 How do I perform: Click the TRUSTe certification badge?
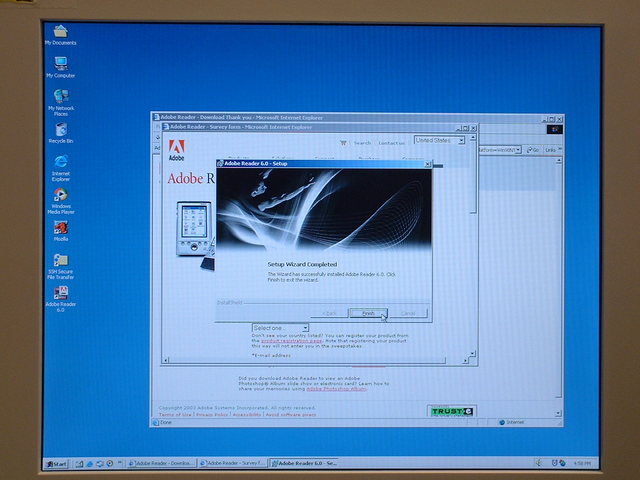[451, 411]
